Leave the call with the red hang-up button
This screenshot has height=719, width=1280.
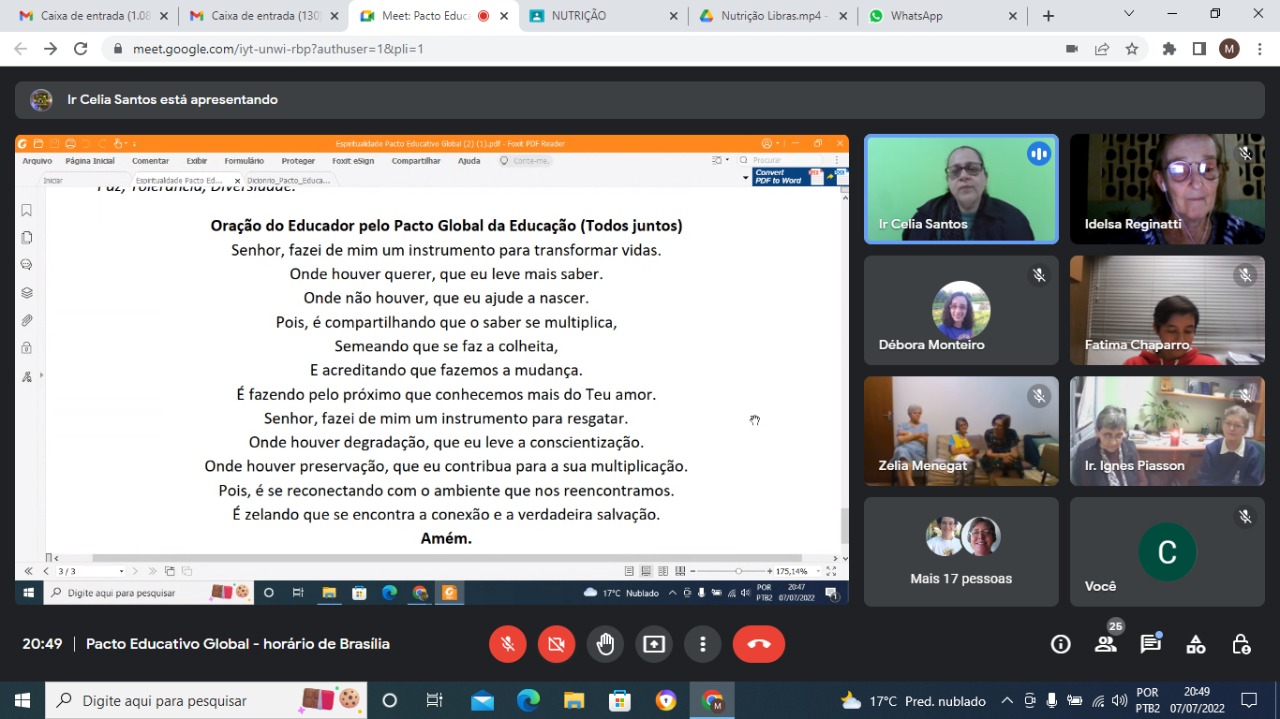coord(759,644)
